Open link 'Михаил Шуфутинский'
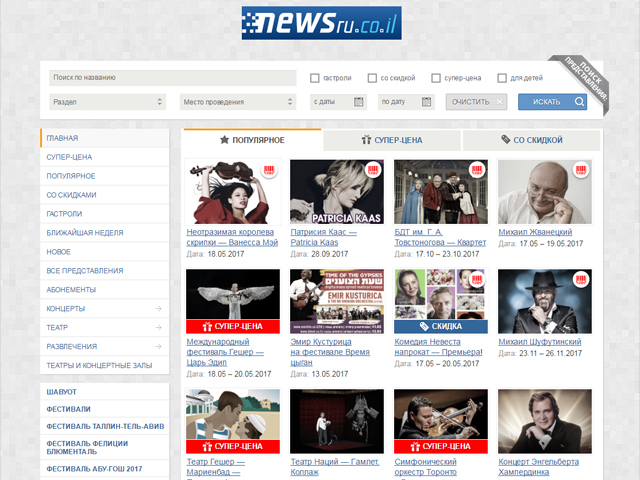The image size is (640, 480). [x=540, y=342]
